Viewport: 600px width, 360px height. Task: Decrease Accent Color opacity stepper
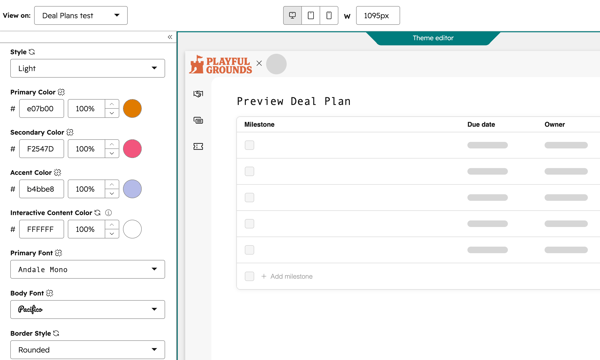112,193
